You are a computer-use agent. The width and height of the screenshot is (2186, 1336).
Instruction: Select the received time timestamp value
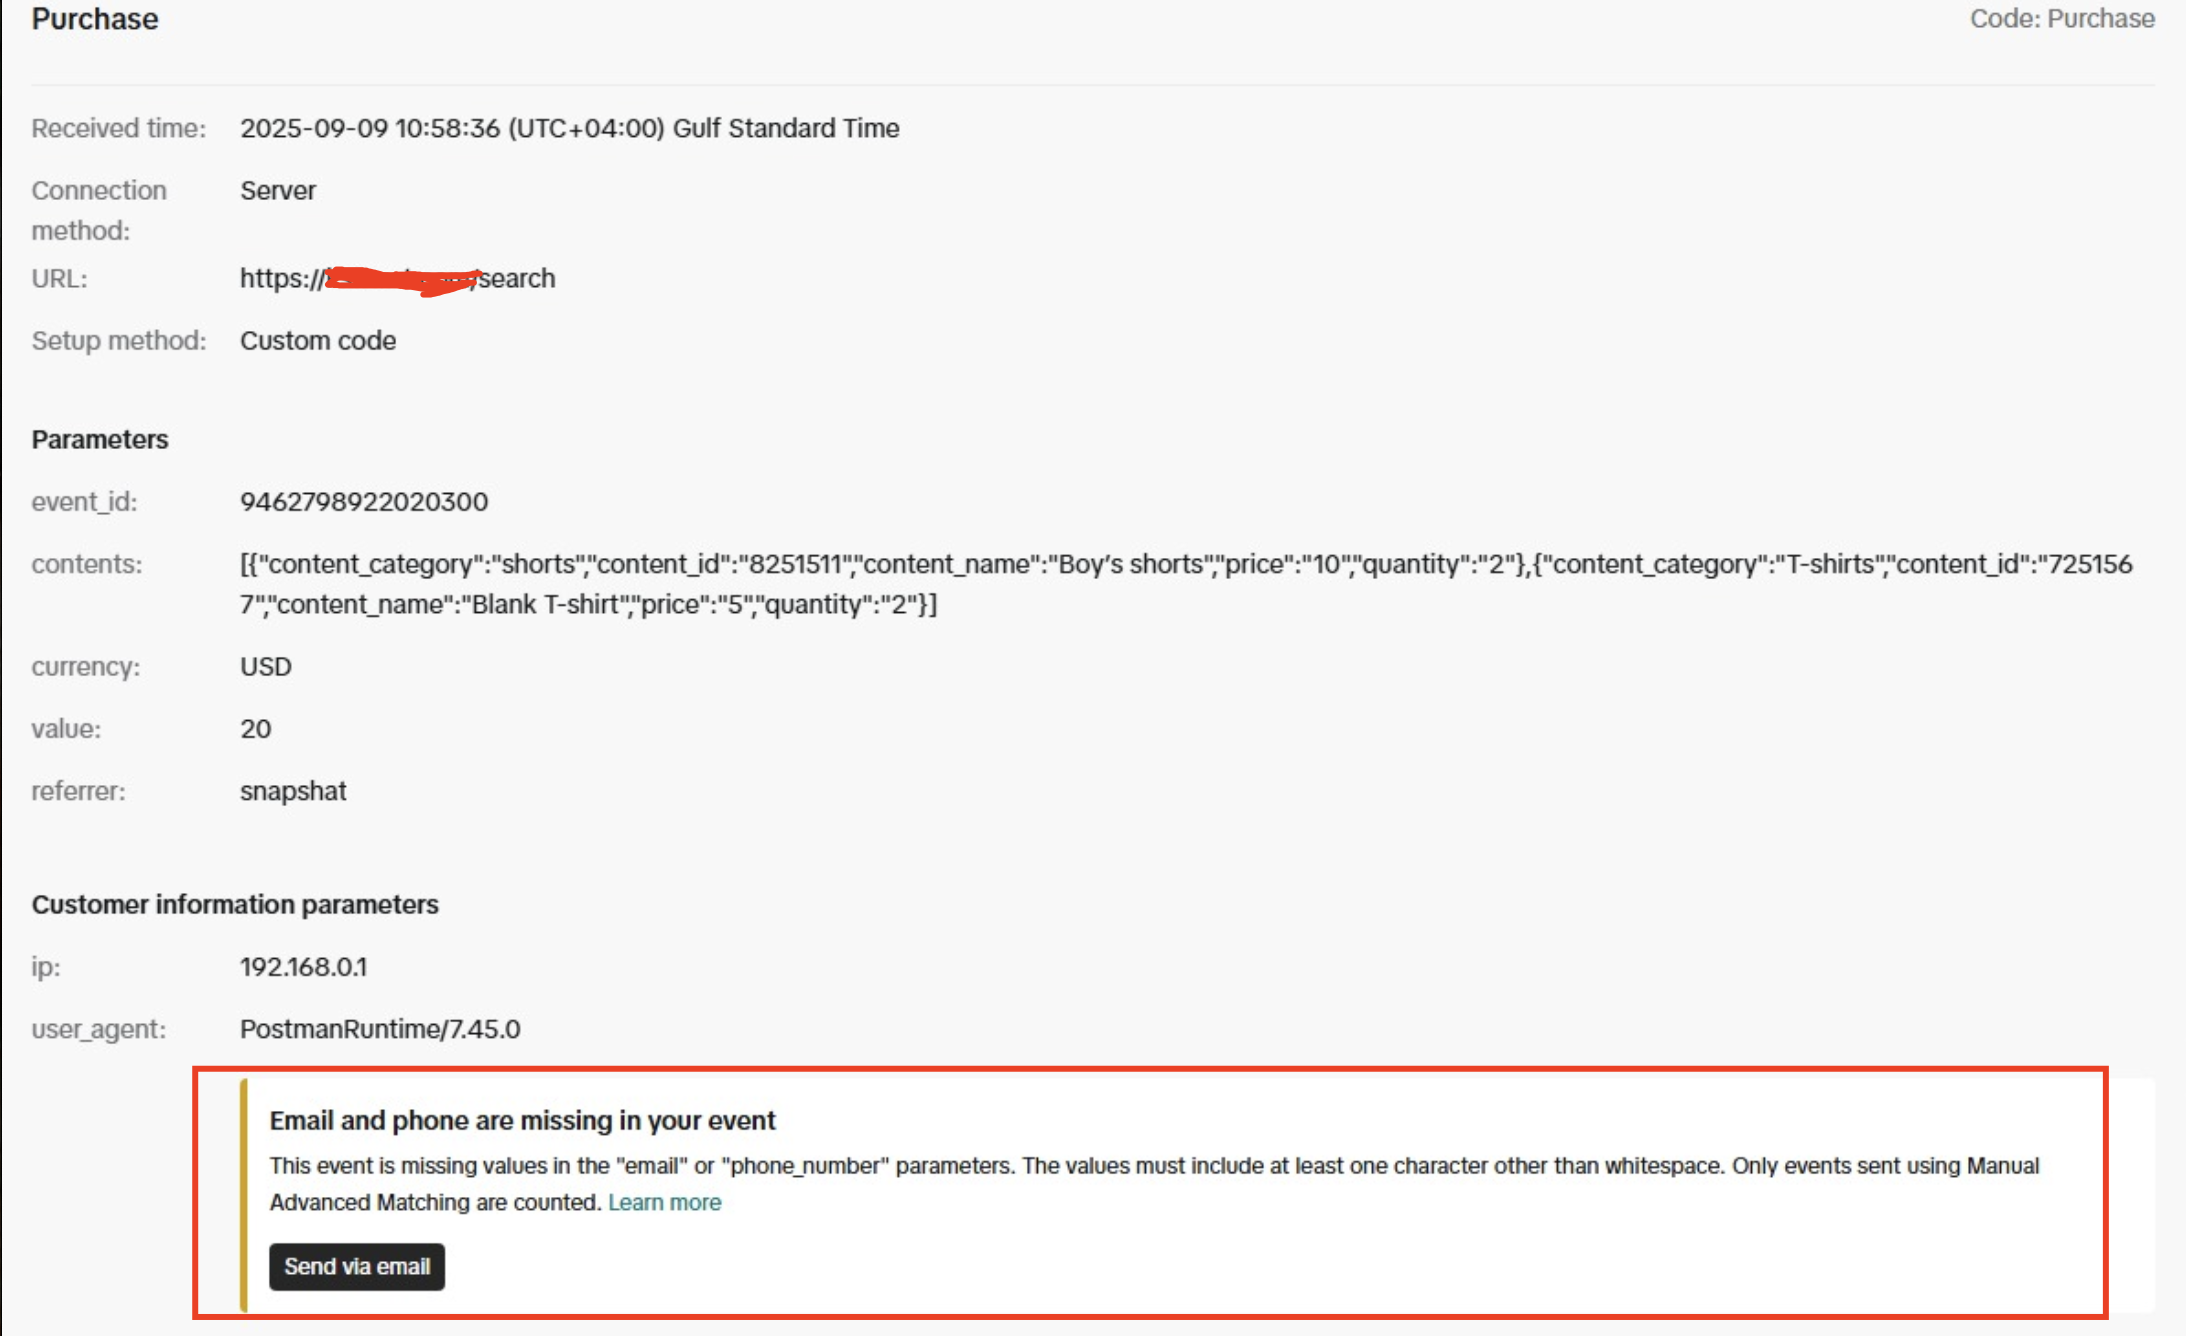coord(569,128)
